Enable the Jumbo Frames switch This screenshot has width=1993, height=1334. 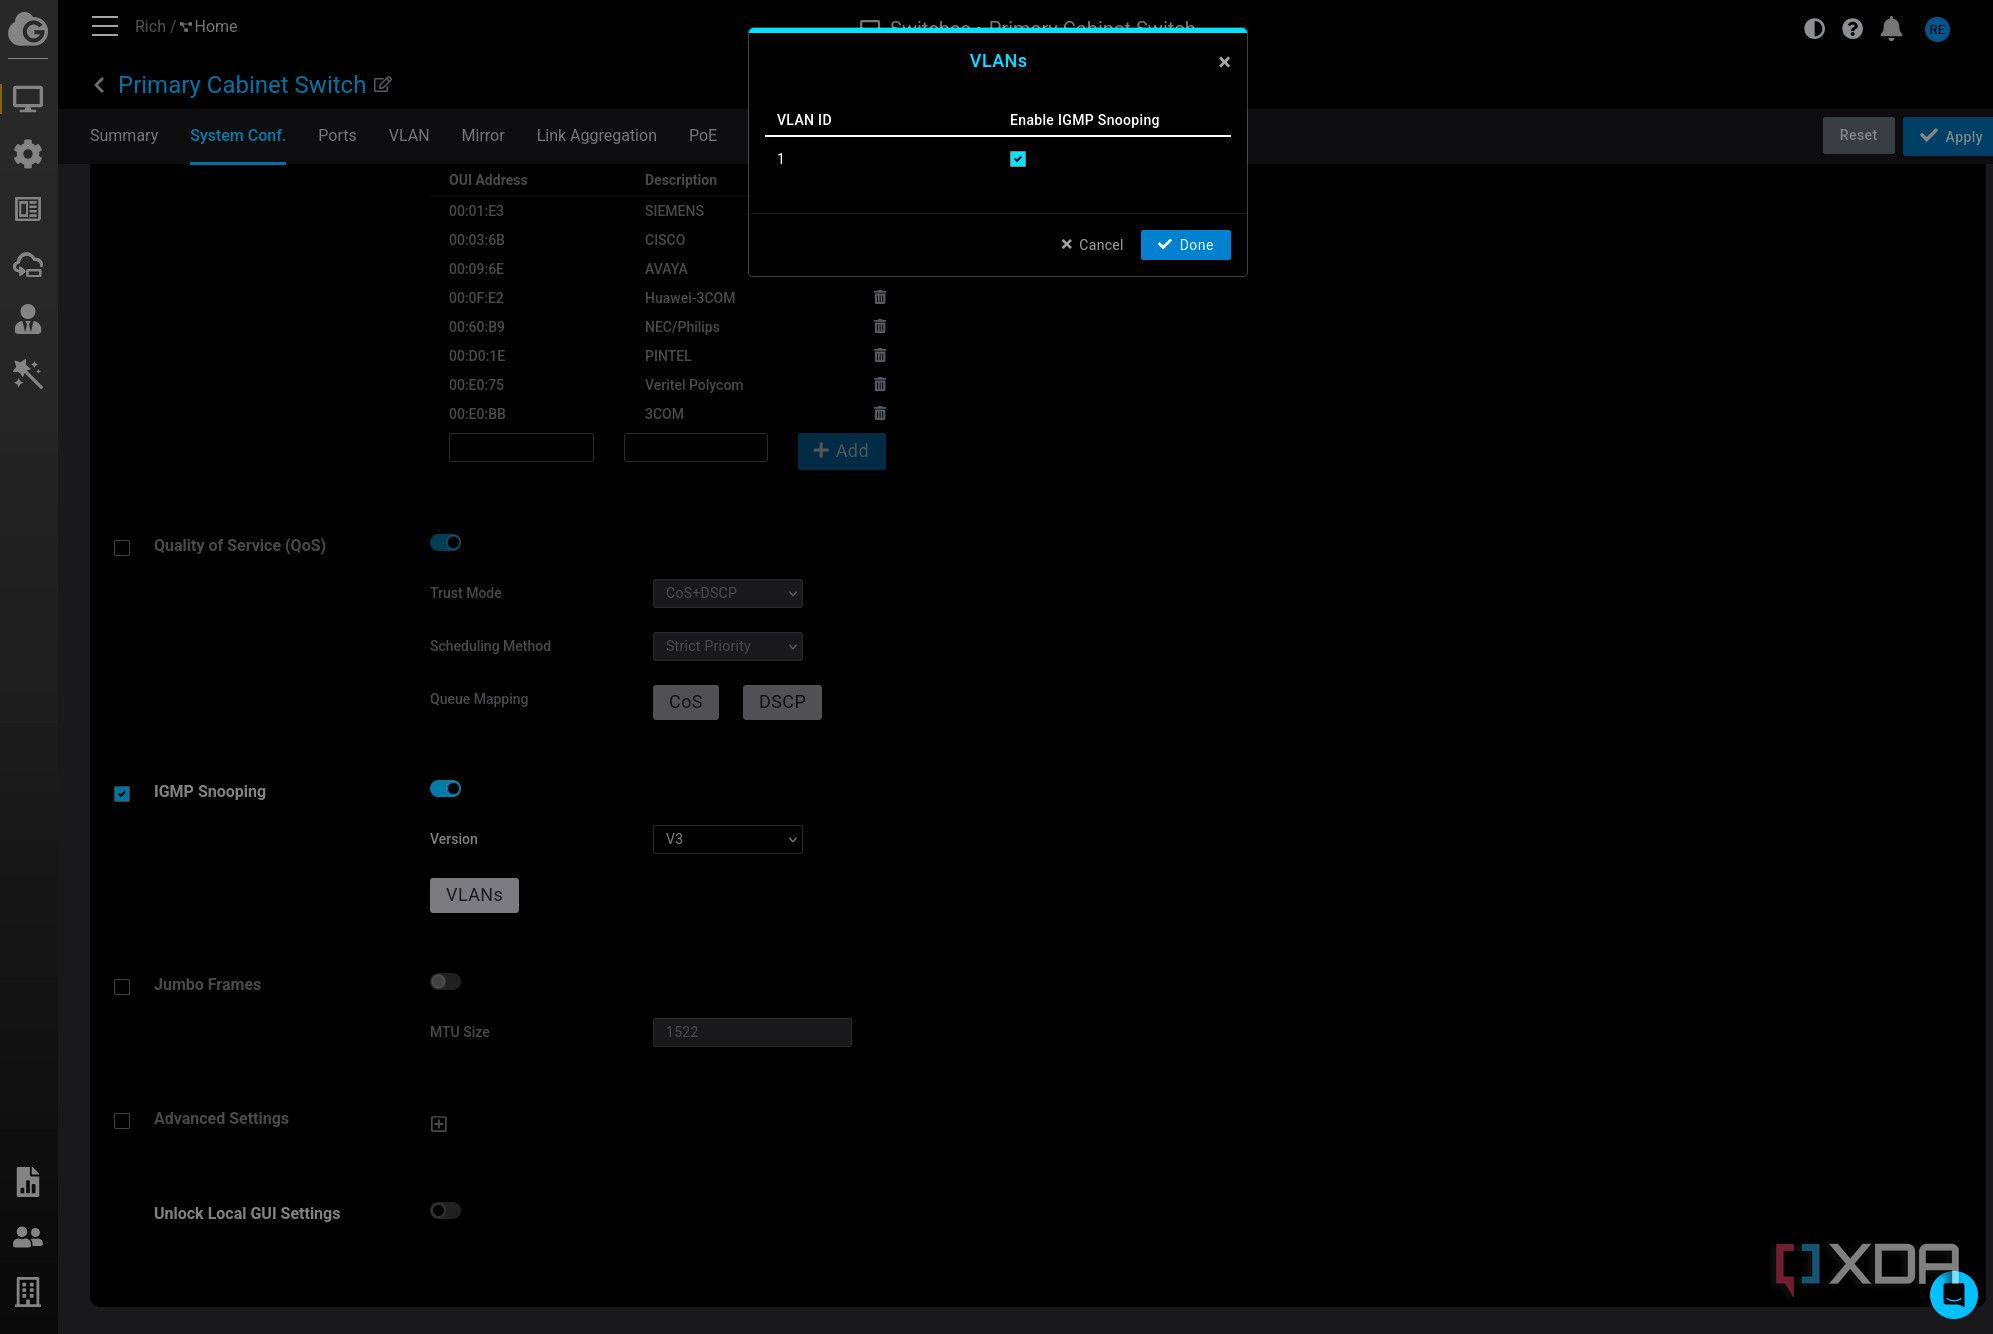point(445,982)
